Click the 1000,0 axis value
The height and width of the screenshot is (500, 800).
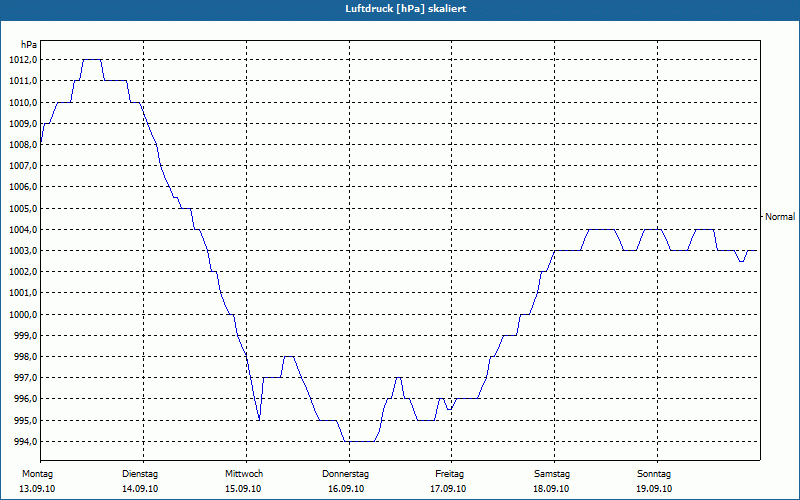point(23,314)
